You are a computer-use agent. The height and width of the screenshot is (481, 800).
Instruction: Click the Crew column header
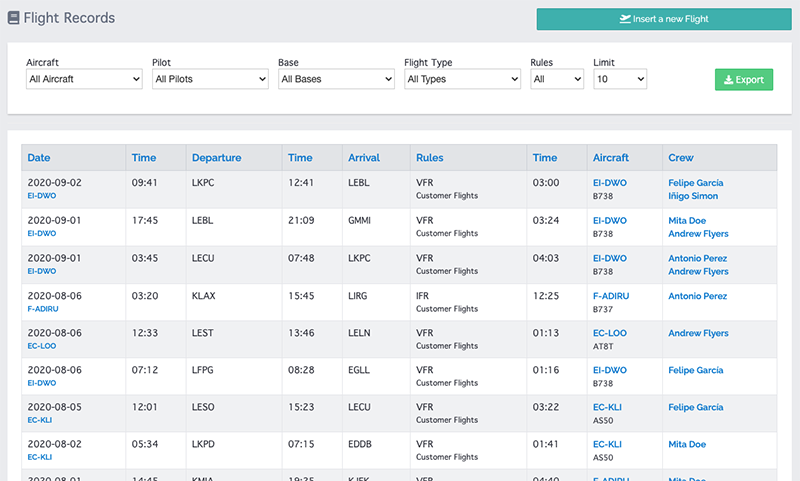(681, 158)
